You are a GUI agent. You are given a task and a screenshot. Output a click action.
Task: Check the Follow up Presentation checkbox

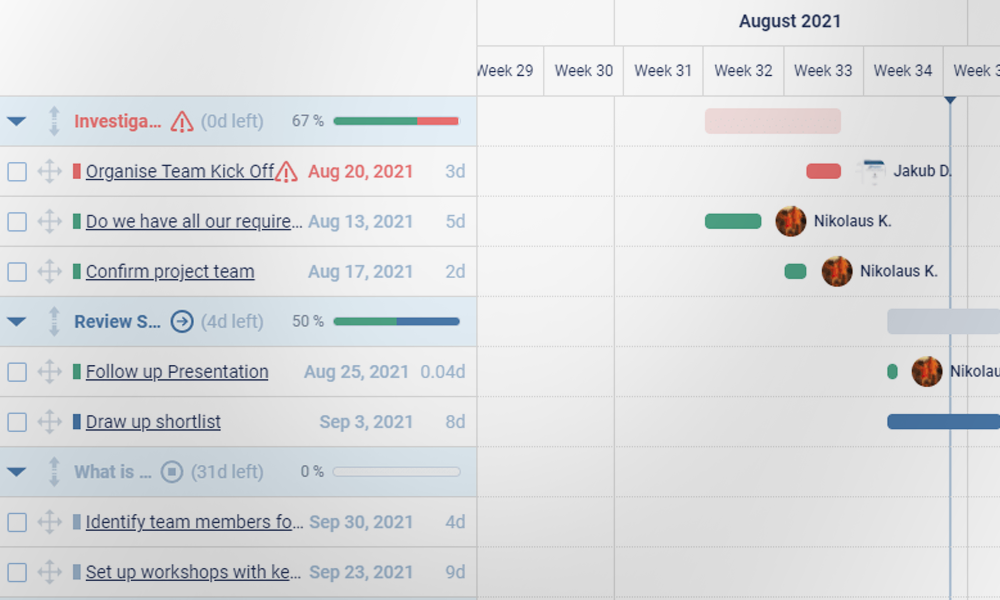pos(17,372)
